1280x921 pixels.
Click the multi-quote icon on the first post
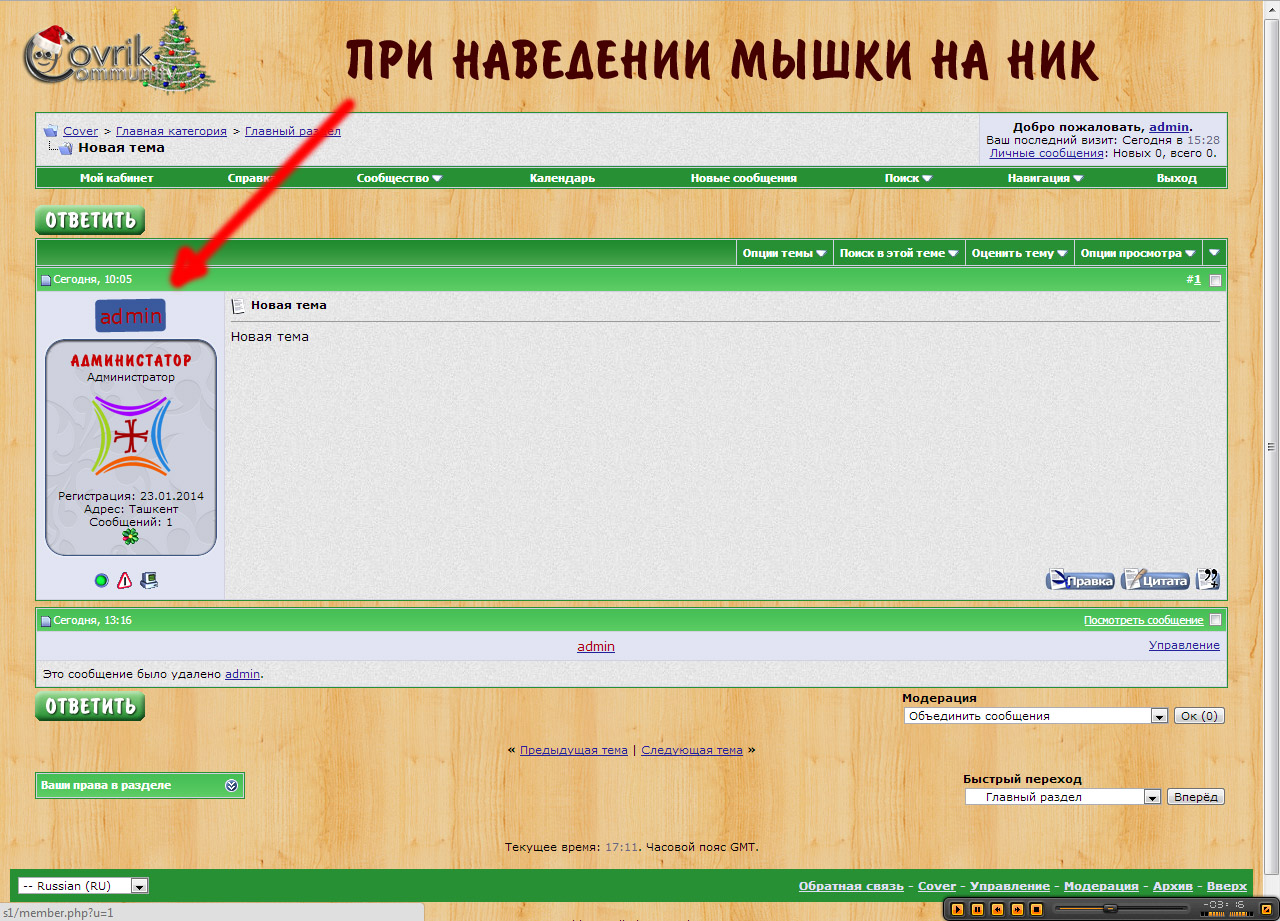[1207, 579]
